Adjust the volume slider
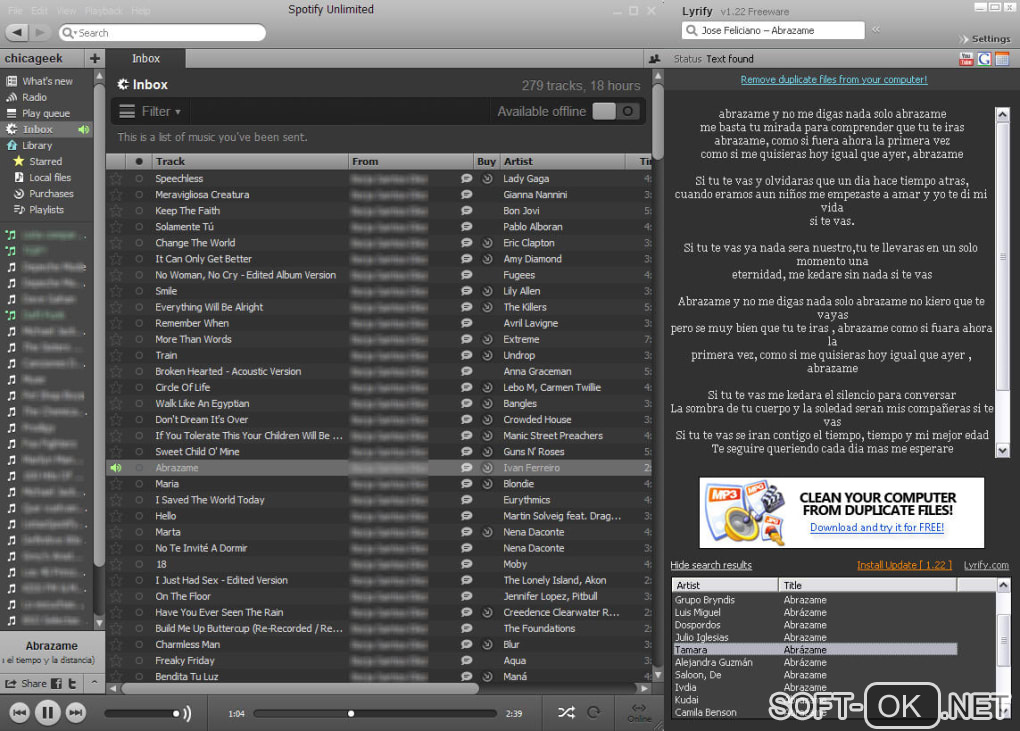The height and width of the screenshot is (731, 1020). (x=142, y=713)
